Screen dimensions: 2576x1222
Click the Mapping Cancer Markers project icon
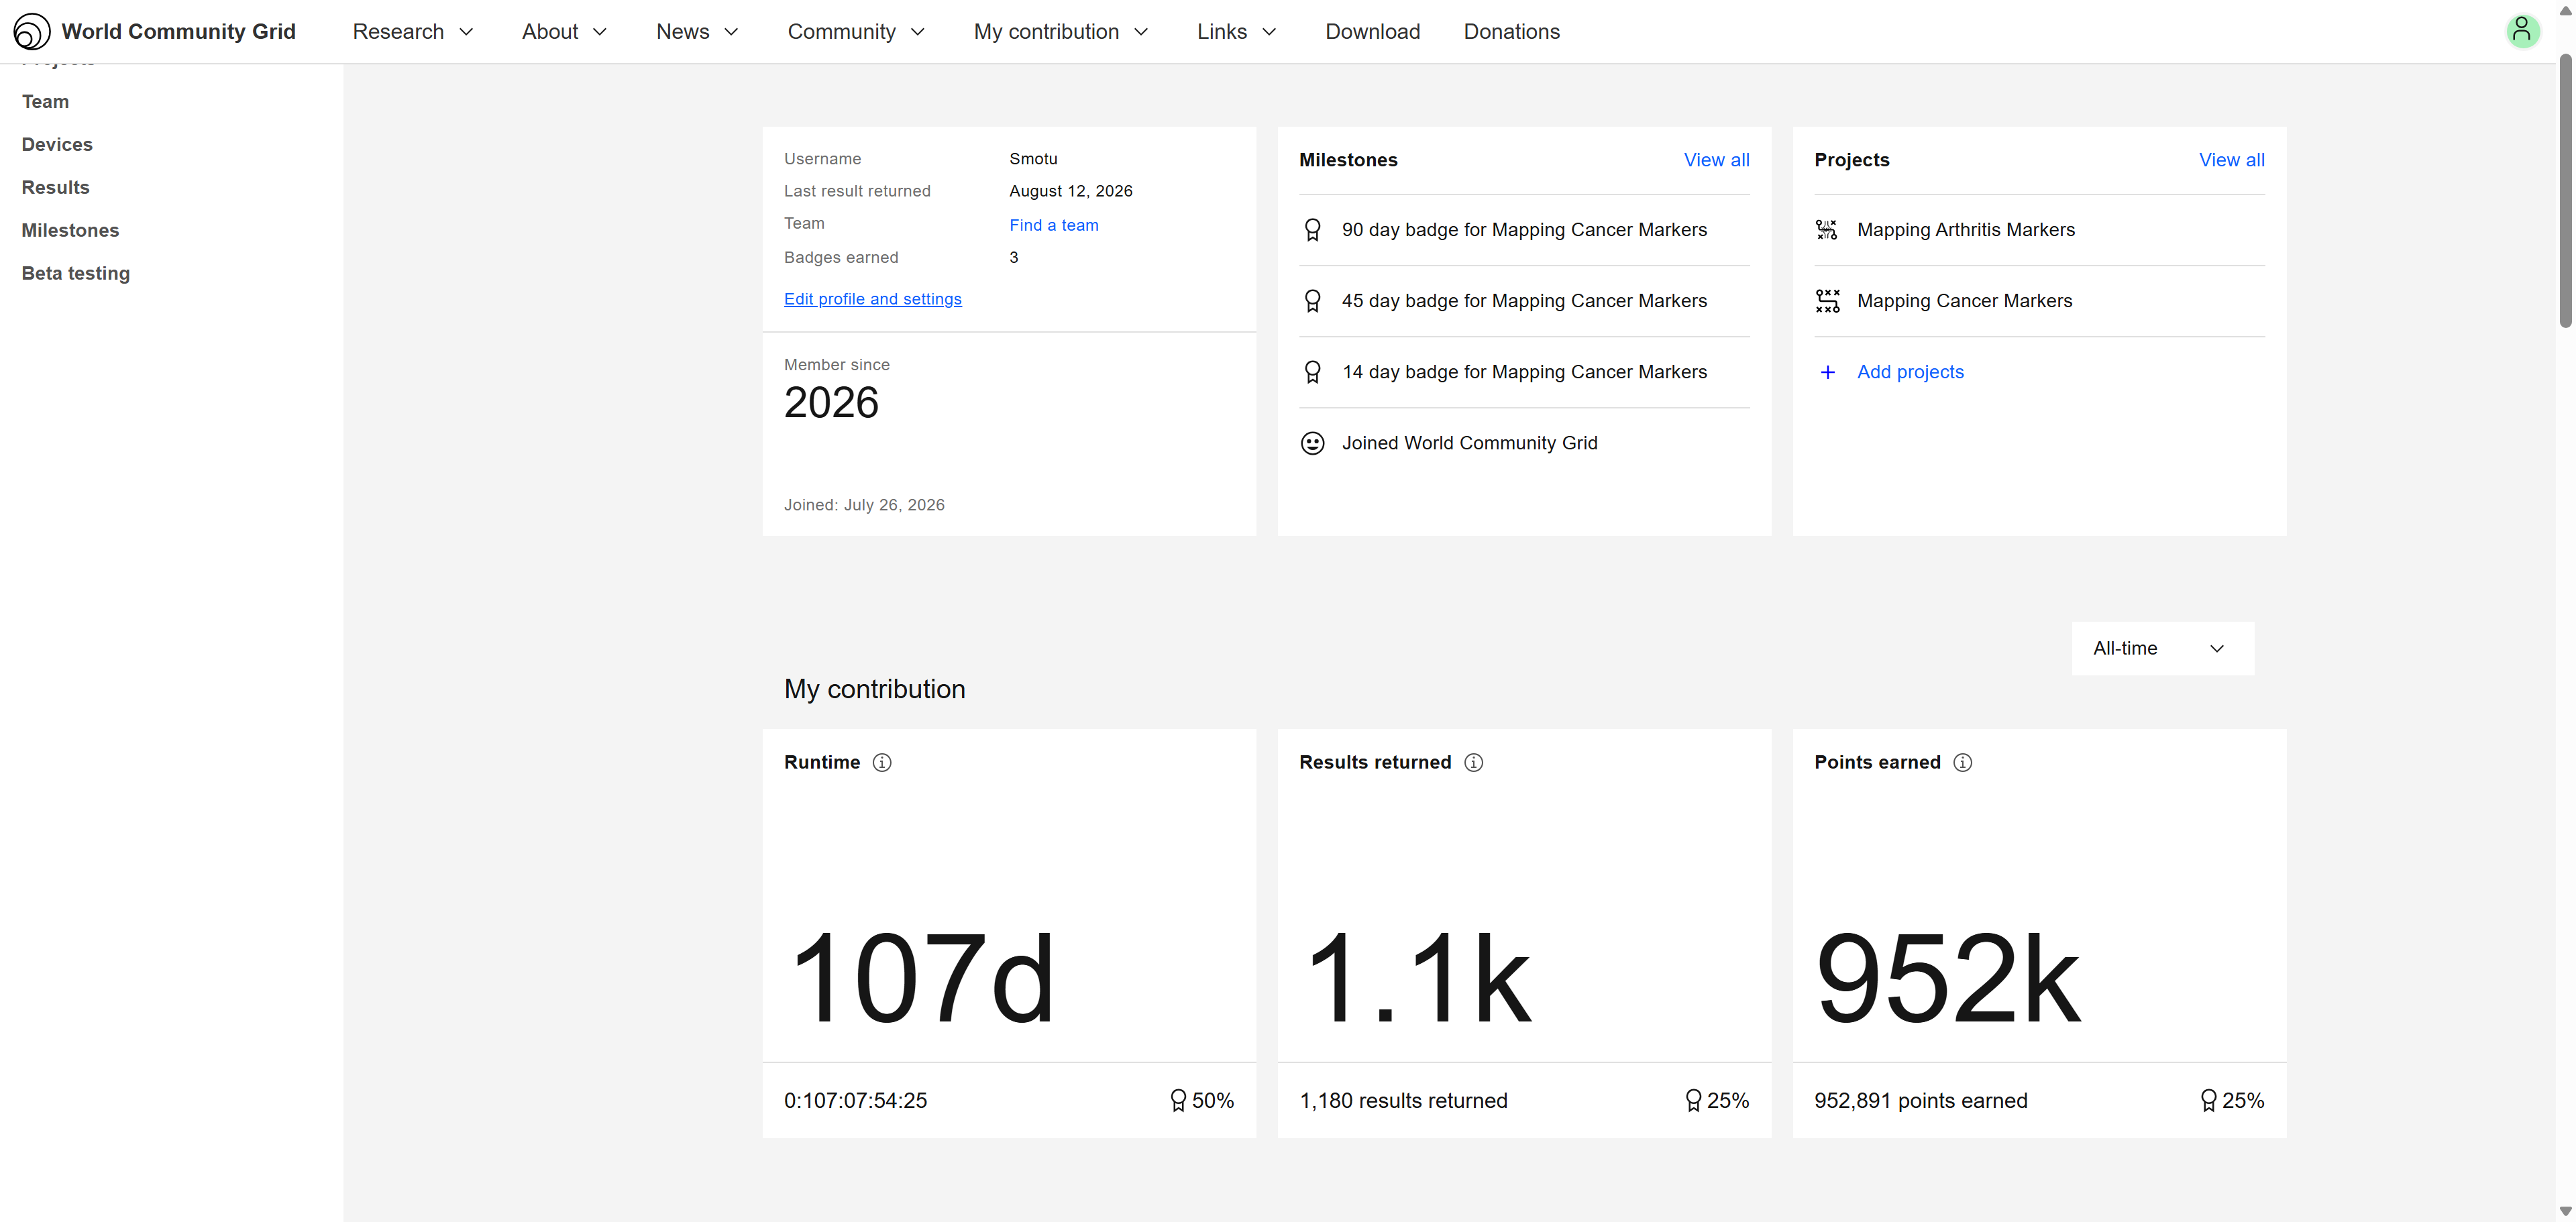pos(1827,301)
